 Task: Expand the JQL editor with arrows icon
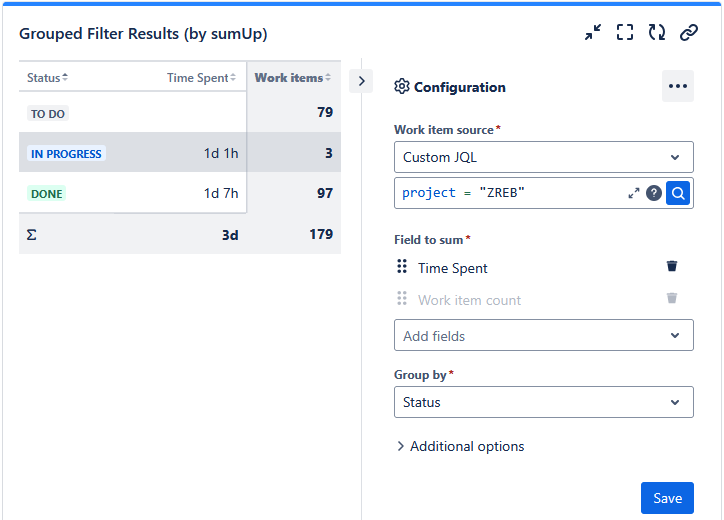click(634, 193)
